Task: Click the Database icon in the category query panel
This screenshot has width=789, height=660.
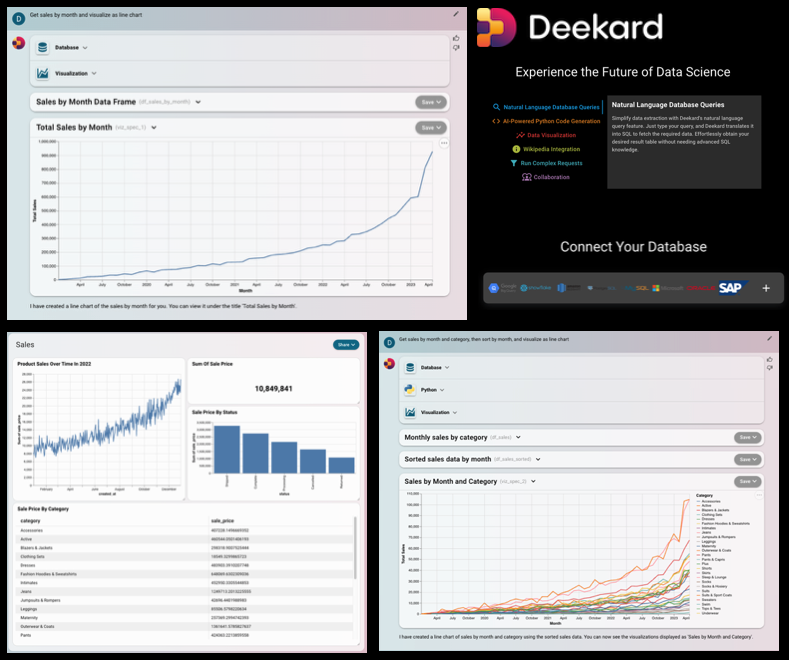Action: click(410, 368)
